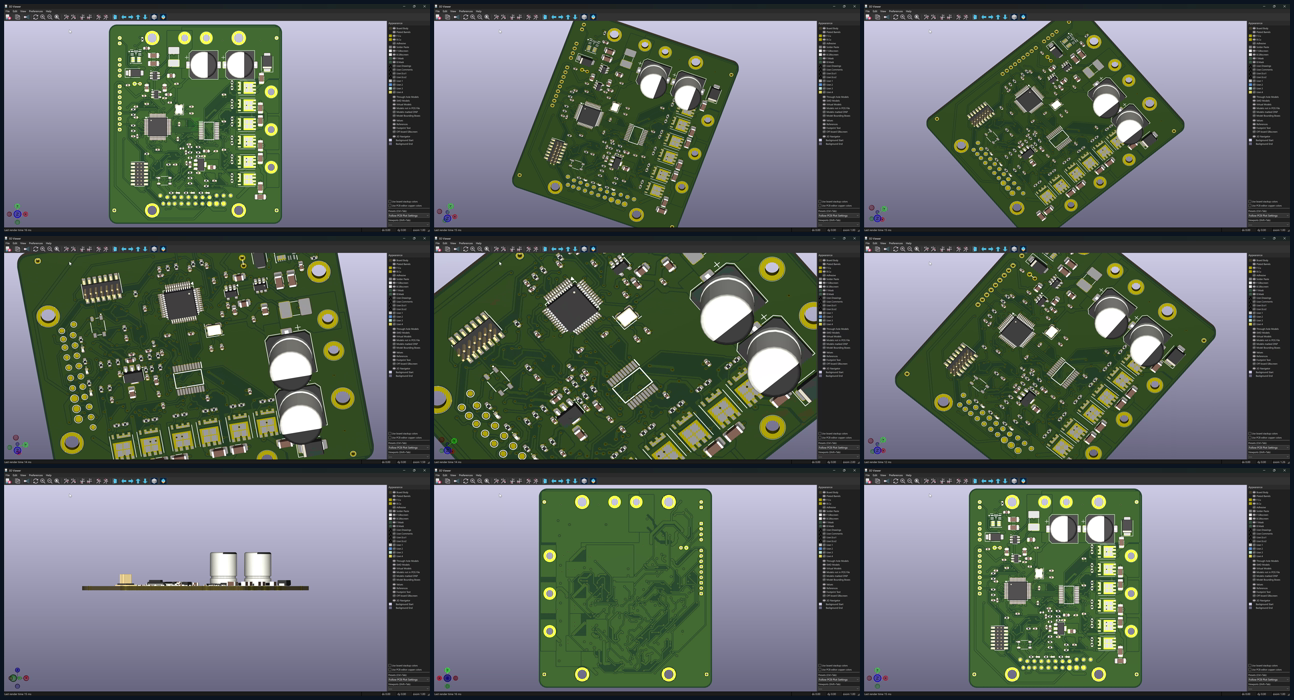This screenshot has height=700, width=1294.
Task: Click Rotate X clockwise icon in top-center window
Action: [x=496, y=17]
